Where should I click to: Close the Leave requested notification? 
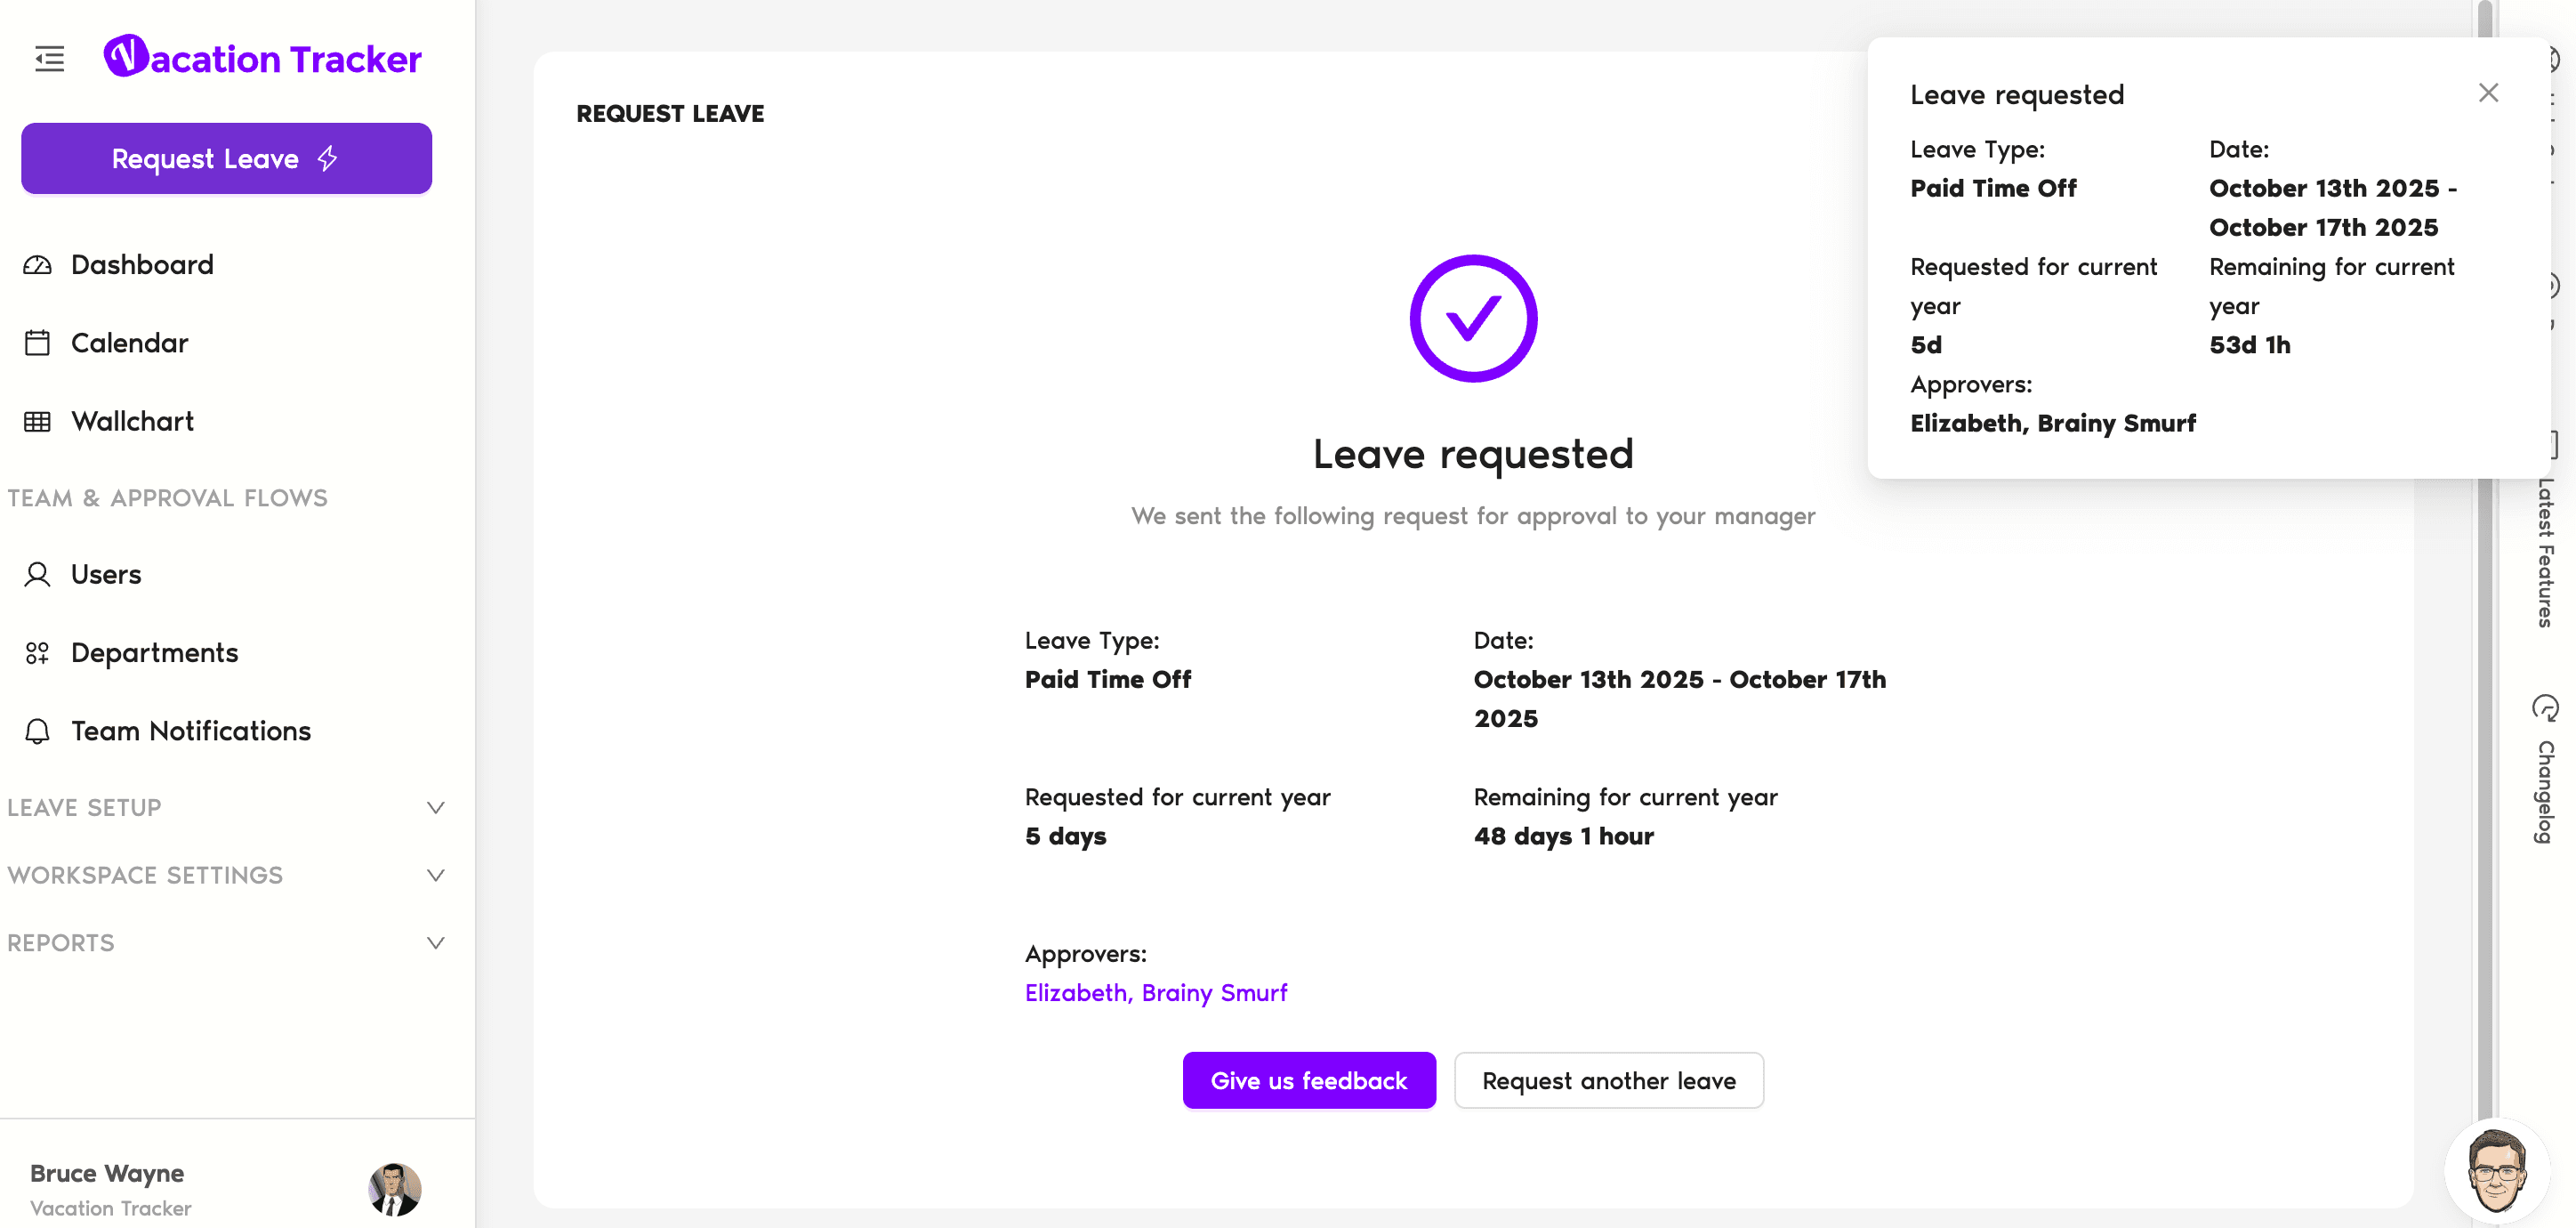pyautogui.click(x=2488, y=93)
